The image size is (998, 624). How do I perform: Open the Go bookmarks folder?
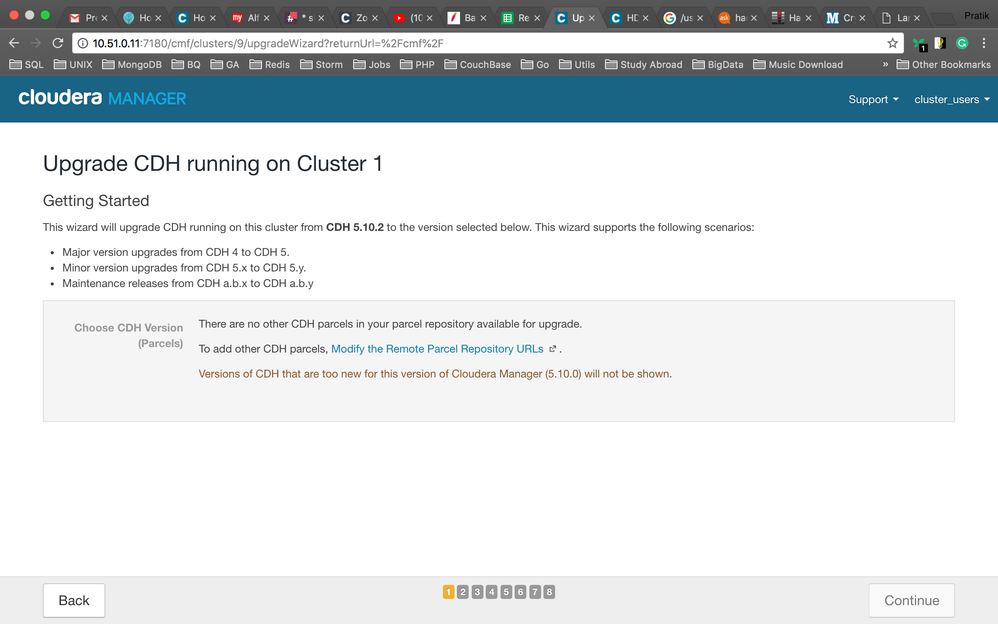click(535, 64)
